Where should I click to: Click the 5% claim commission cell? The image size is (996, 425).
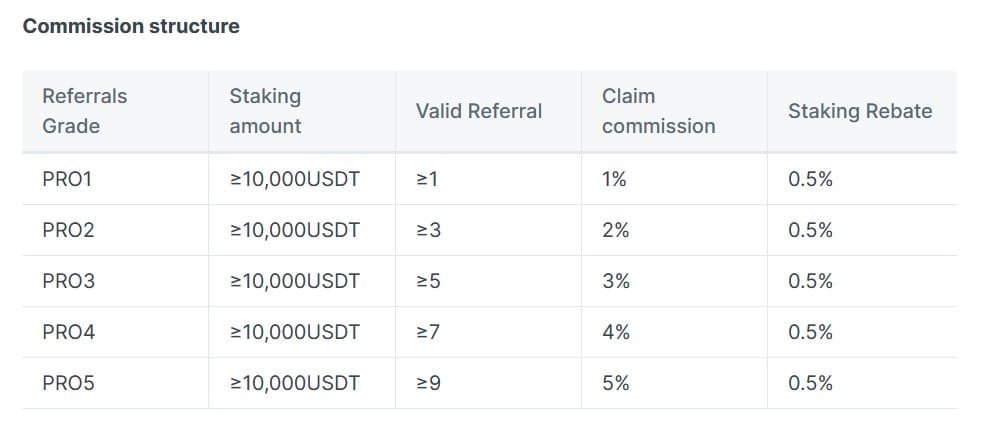click(x=616, y=383)
